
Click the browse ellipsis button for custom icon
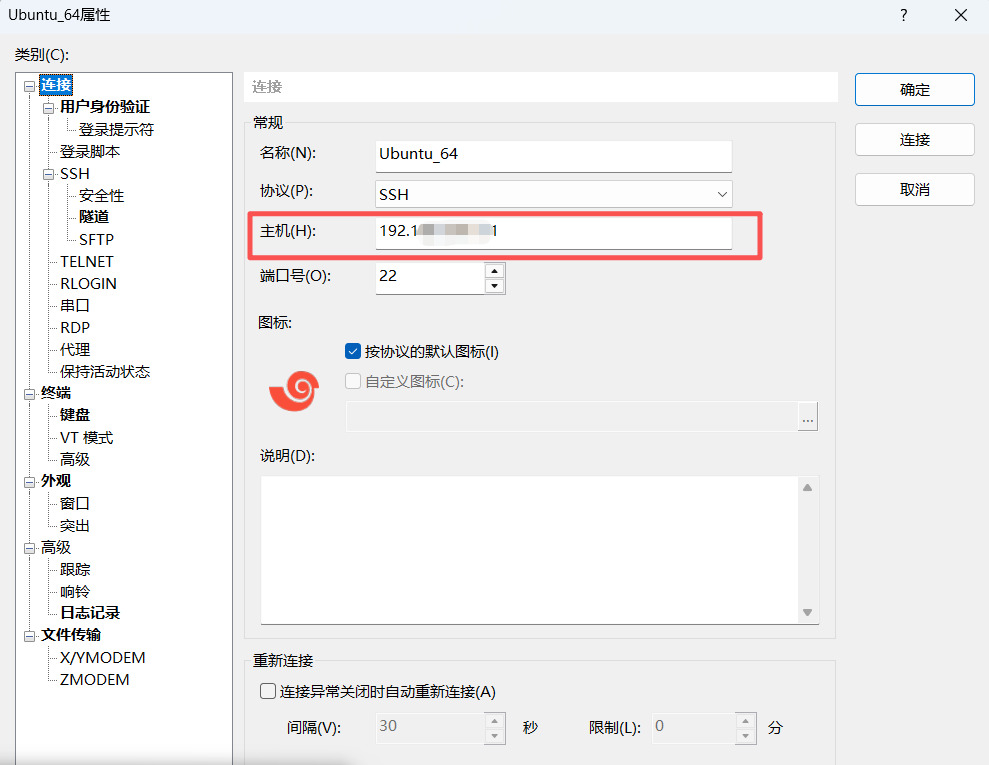point(807,417)
